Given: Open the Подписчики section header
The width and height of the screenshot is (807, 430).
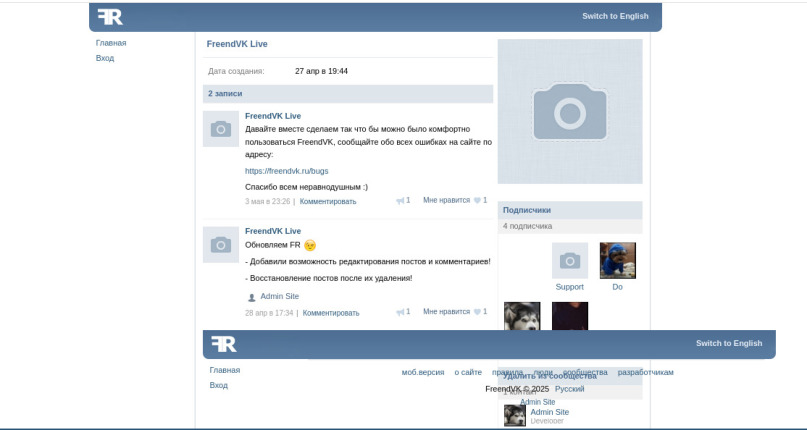Looking at the screenshot, I should click(x=570, y=210).
